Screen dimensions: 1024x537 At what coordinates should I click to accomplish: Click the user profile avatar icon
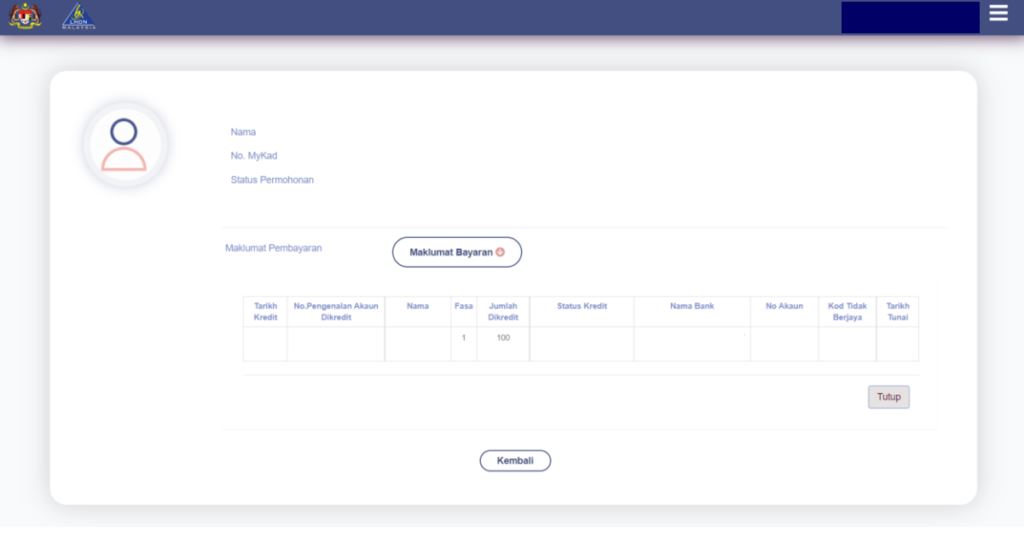point(124,145)
